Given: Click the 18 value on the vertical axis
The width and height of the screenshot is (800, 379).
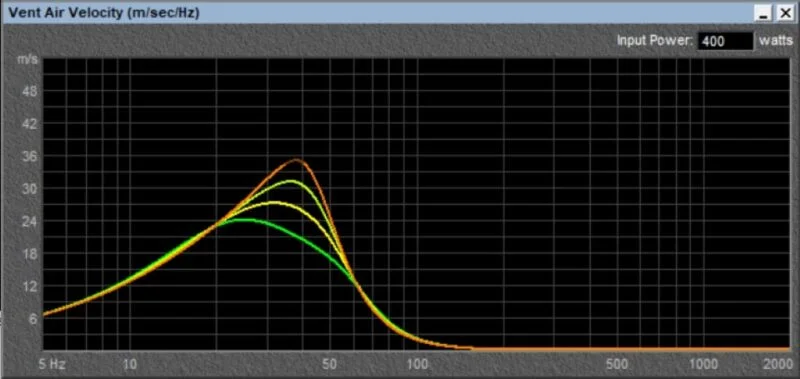Looking at the screenshot, I should [29, 254].
